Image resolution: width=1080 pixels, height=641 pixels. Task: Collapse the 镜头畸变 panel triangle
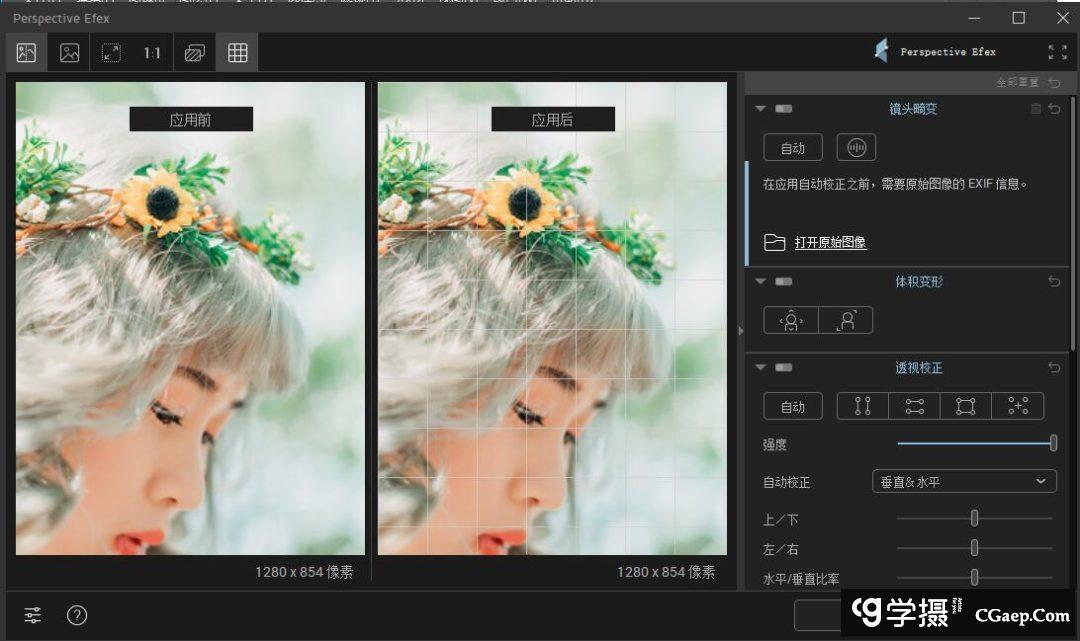[760, 109]
